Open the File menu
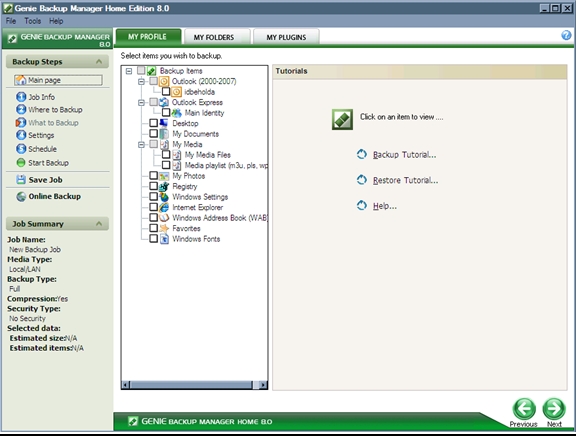Viewport: 578px width, 438px height. tap(11, 21)
